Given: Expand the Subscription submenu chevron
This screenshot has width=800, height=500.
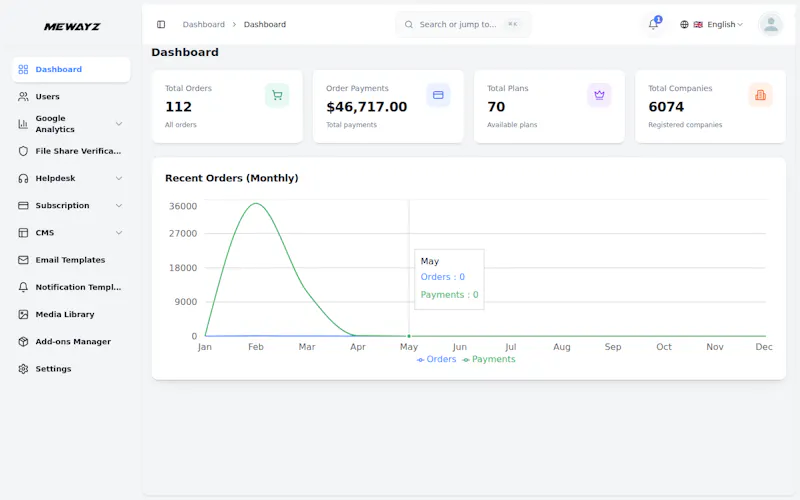Looking at the screenshot, I should point(119,206).
